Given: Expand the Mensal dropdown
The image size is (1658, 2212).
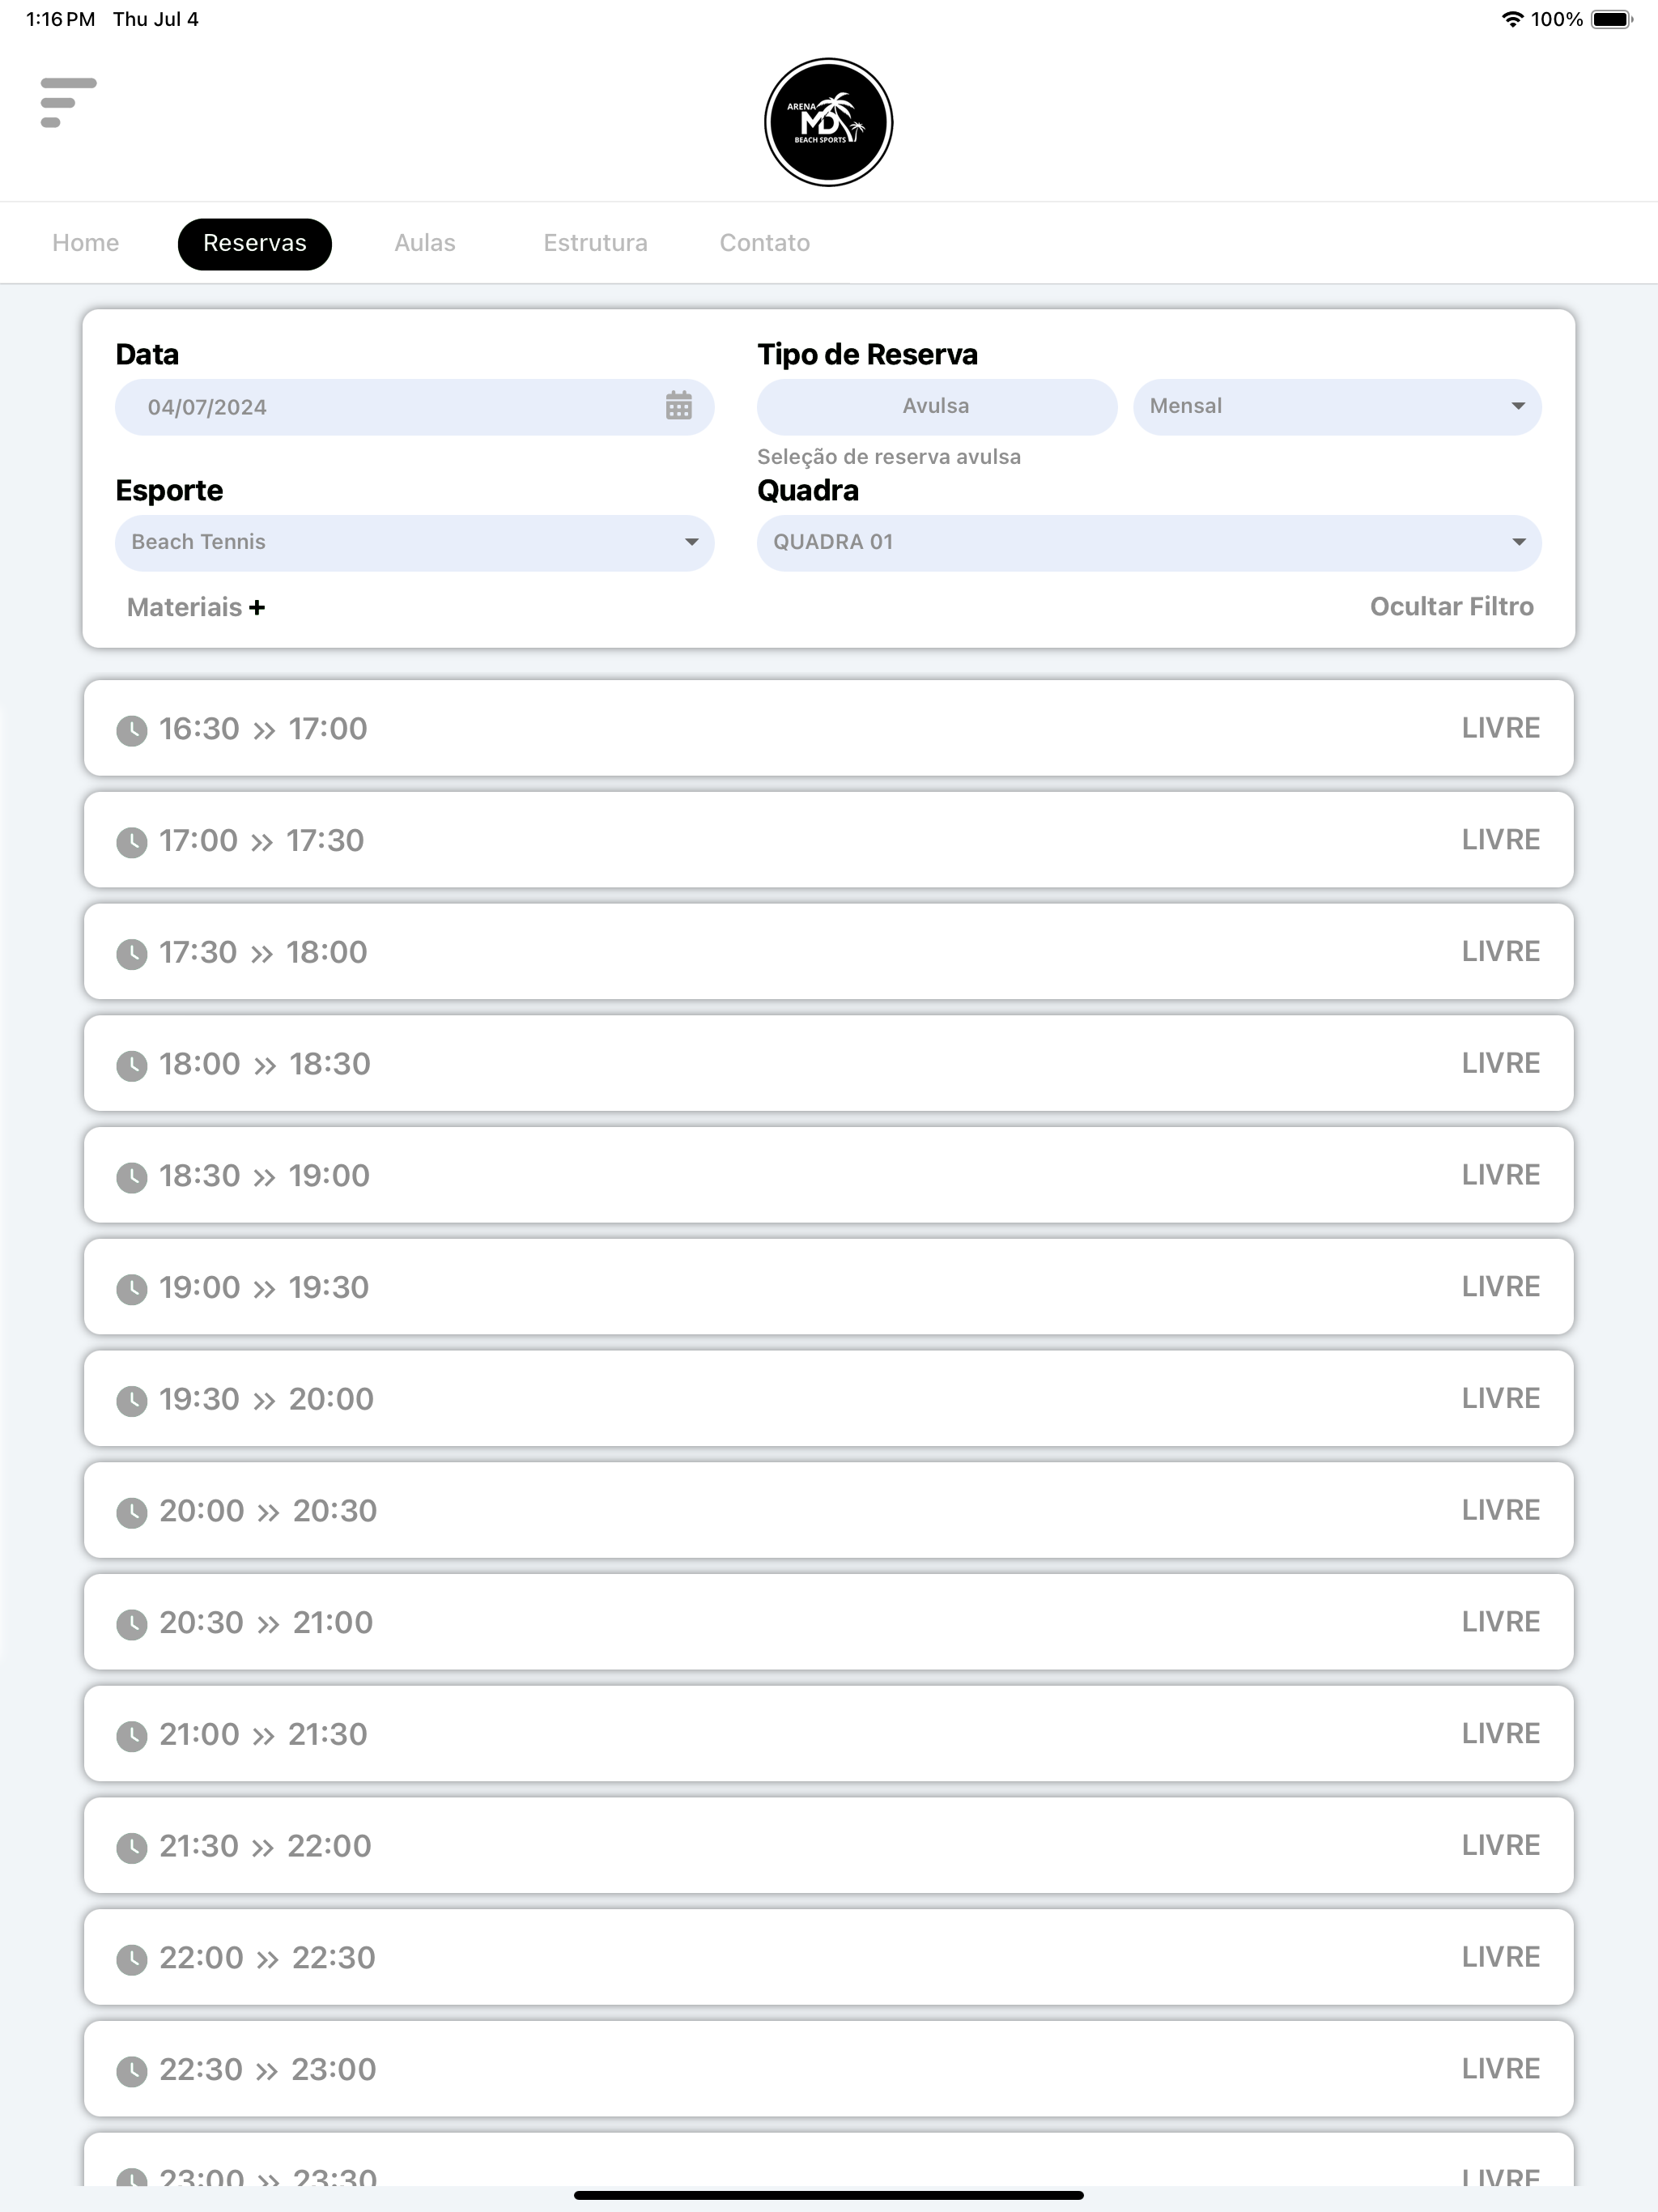Looking at the screenshot, I should (1337, 406).
